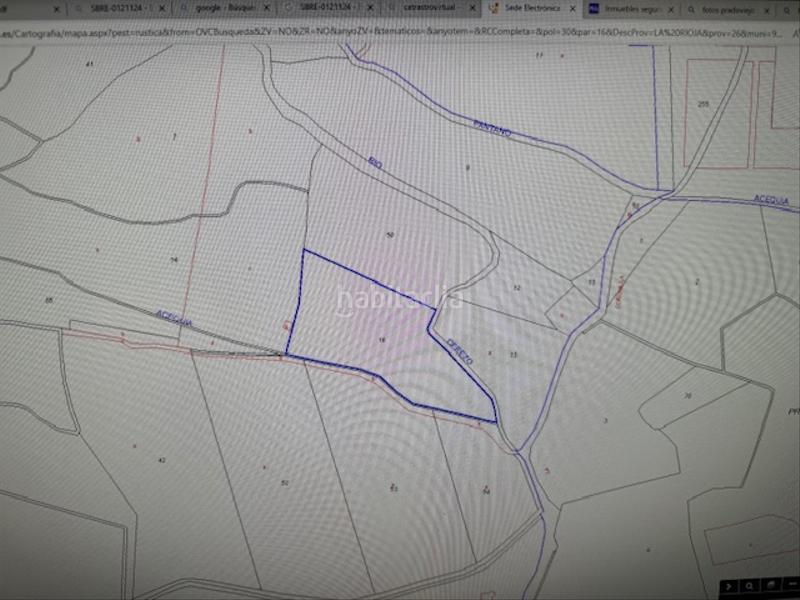
Task: Close the google Búsqueda tab
Action: (268, 8)
